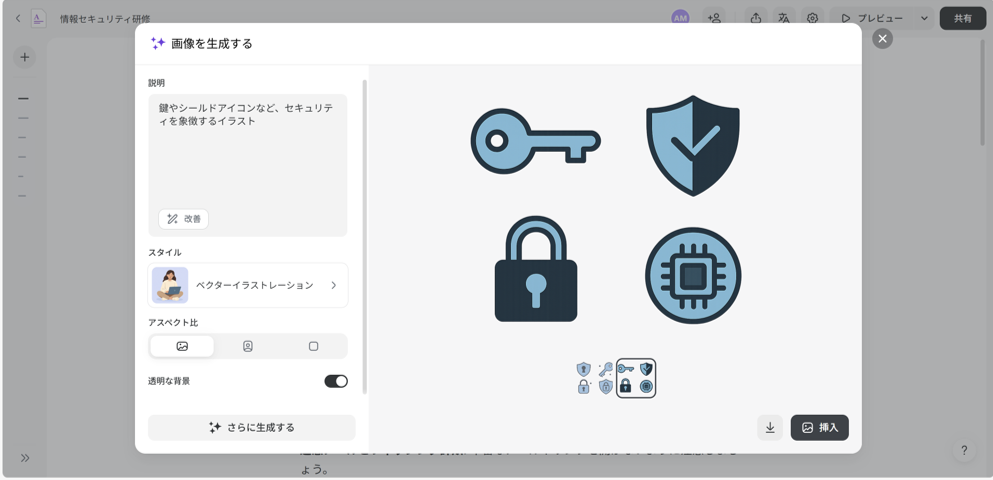Toggle the 透明な背景 switch
This screenshot has height=480, width=993.
pos(336,381)
